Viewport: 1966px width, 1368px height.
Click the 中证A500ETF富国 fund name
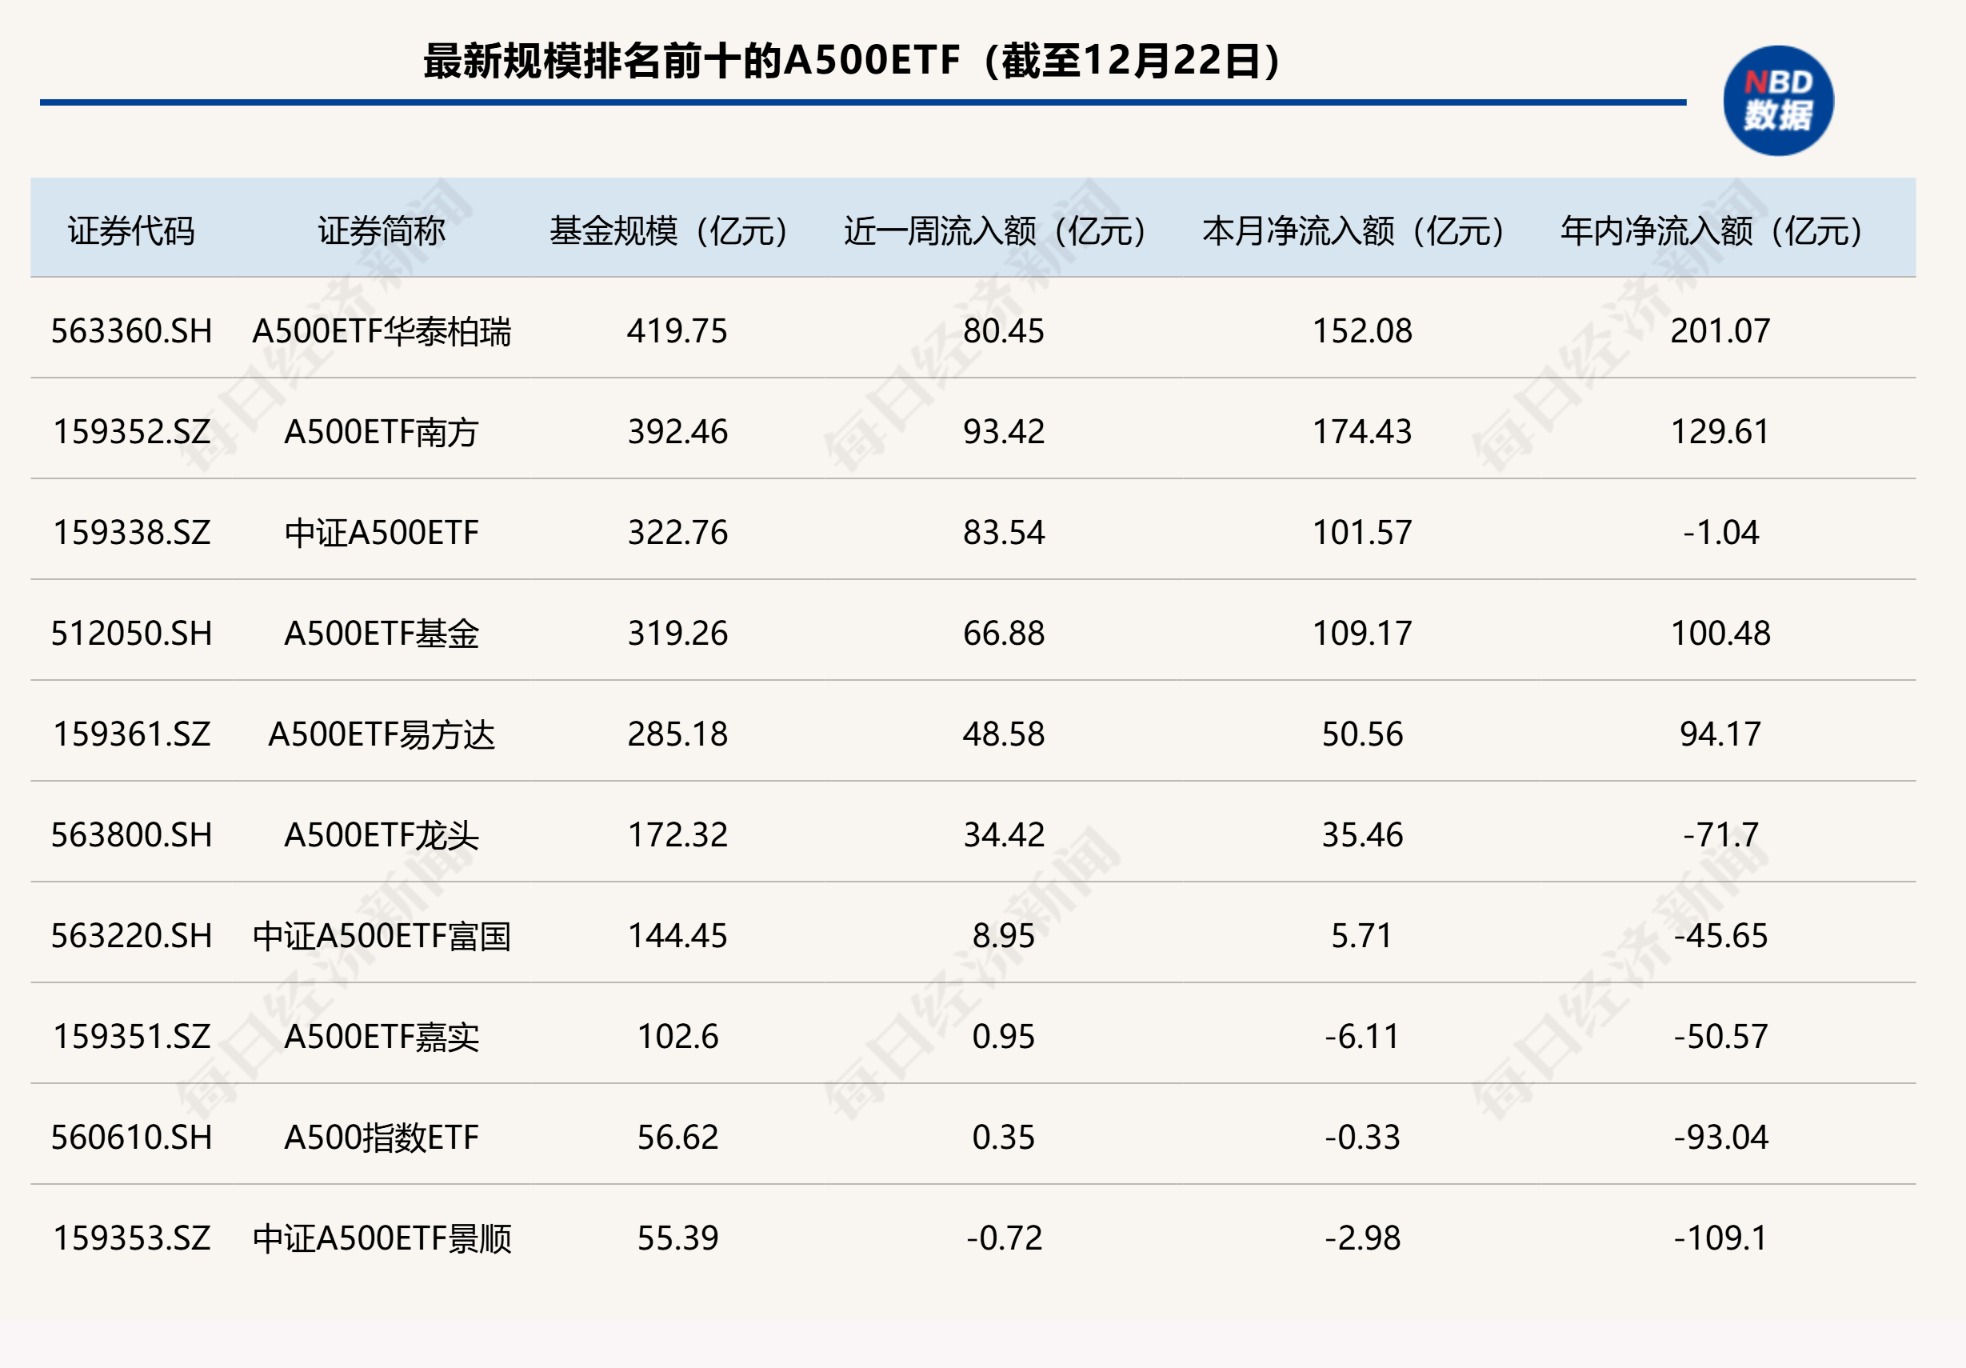(381, 936)
